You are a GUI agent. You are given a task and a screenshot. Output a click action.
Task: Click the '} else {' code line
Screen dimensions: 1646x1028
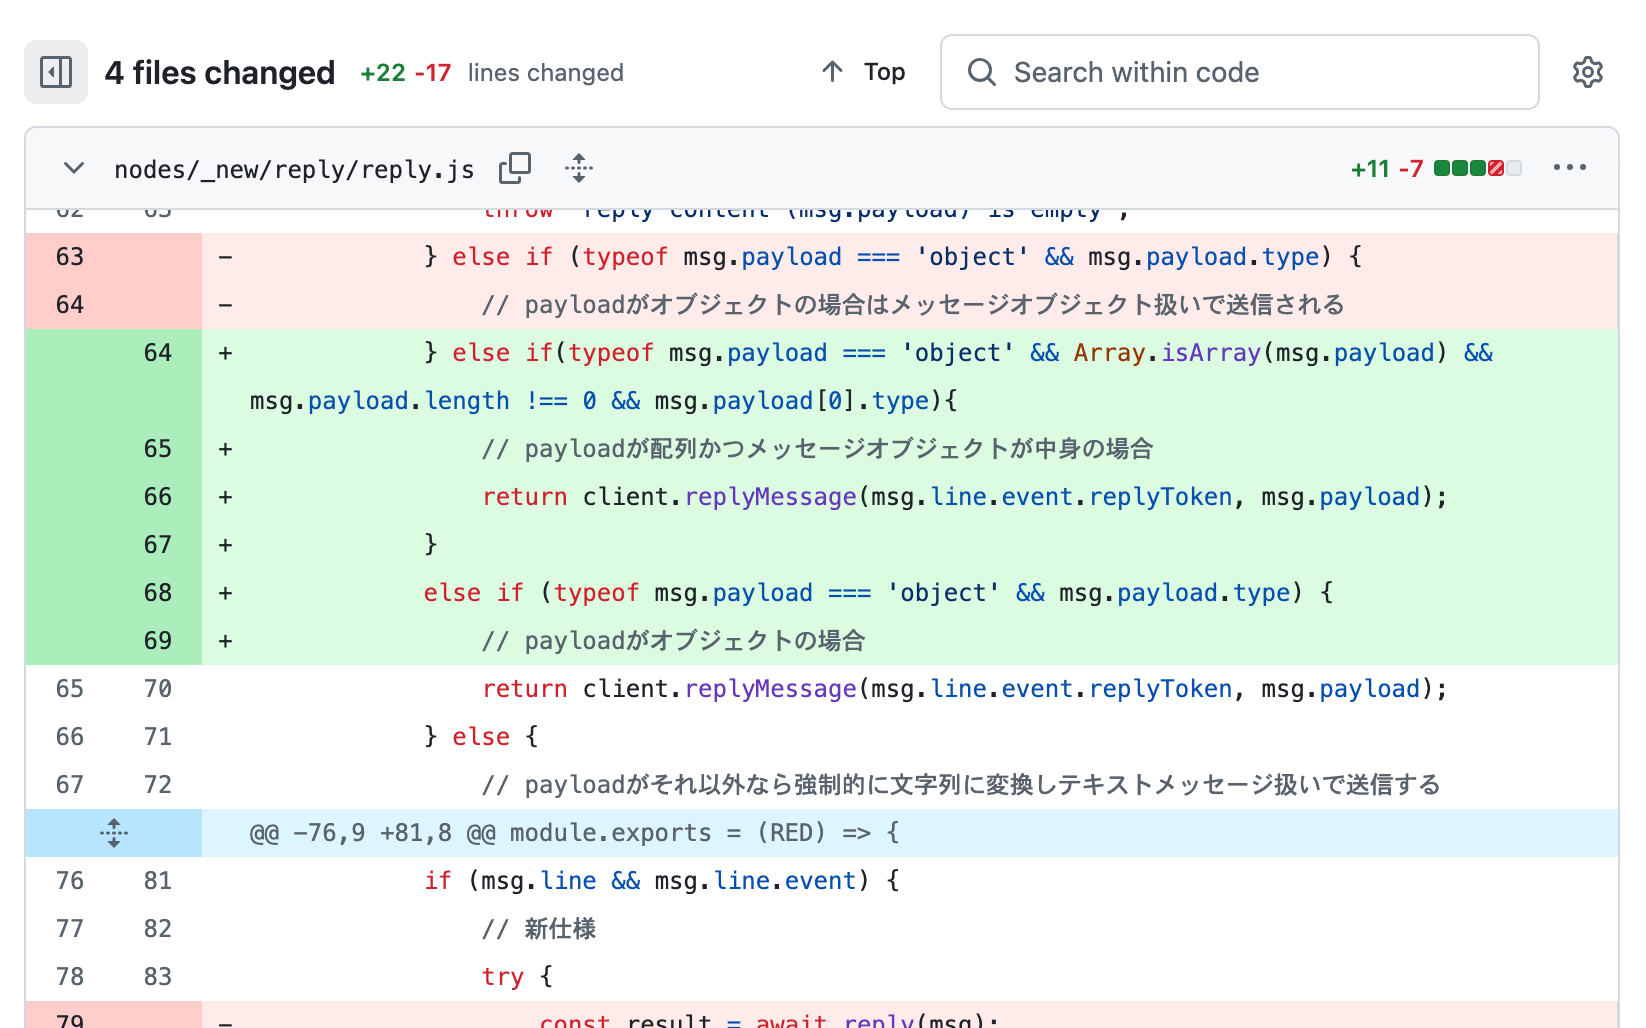click(x=481, y=737)
